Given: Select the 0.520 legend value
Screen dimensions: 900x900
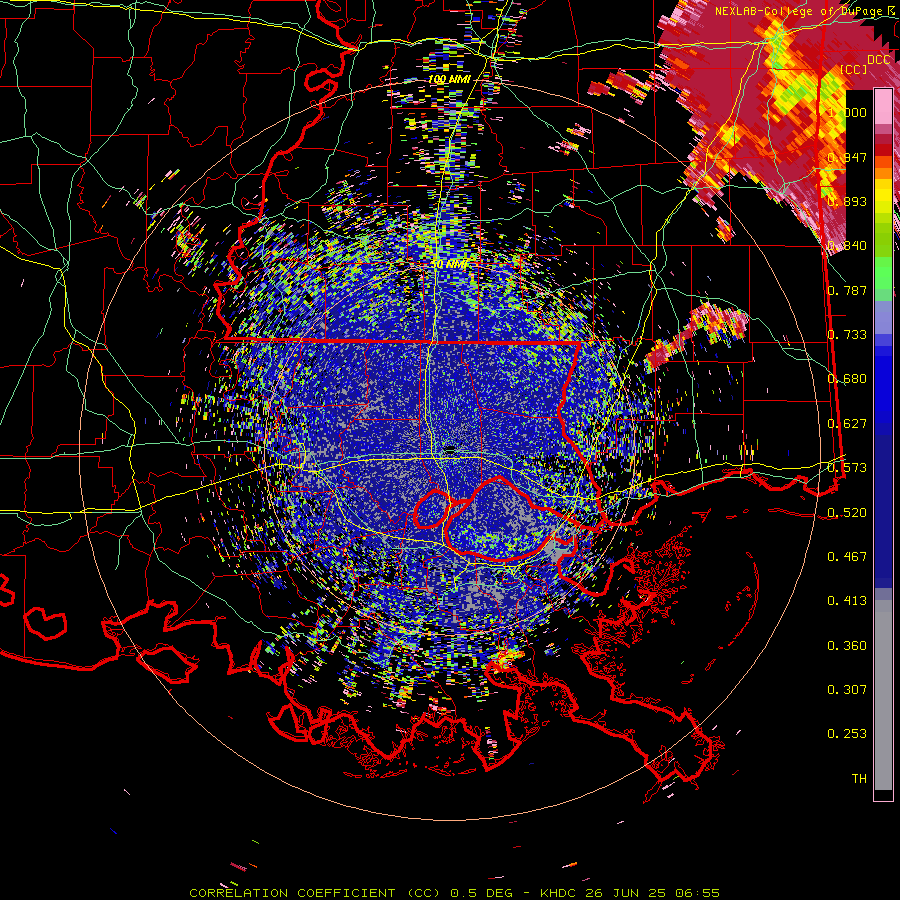Looking at the screenshot, I should pyautogui.click(x=847, y=512).
